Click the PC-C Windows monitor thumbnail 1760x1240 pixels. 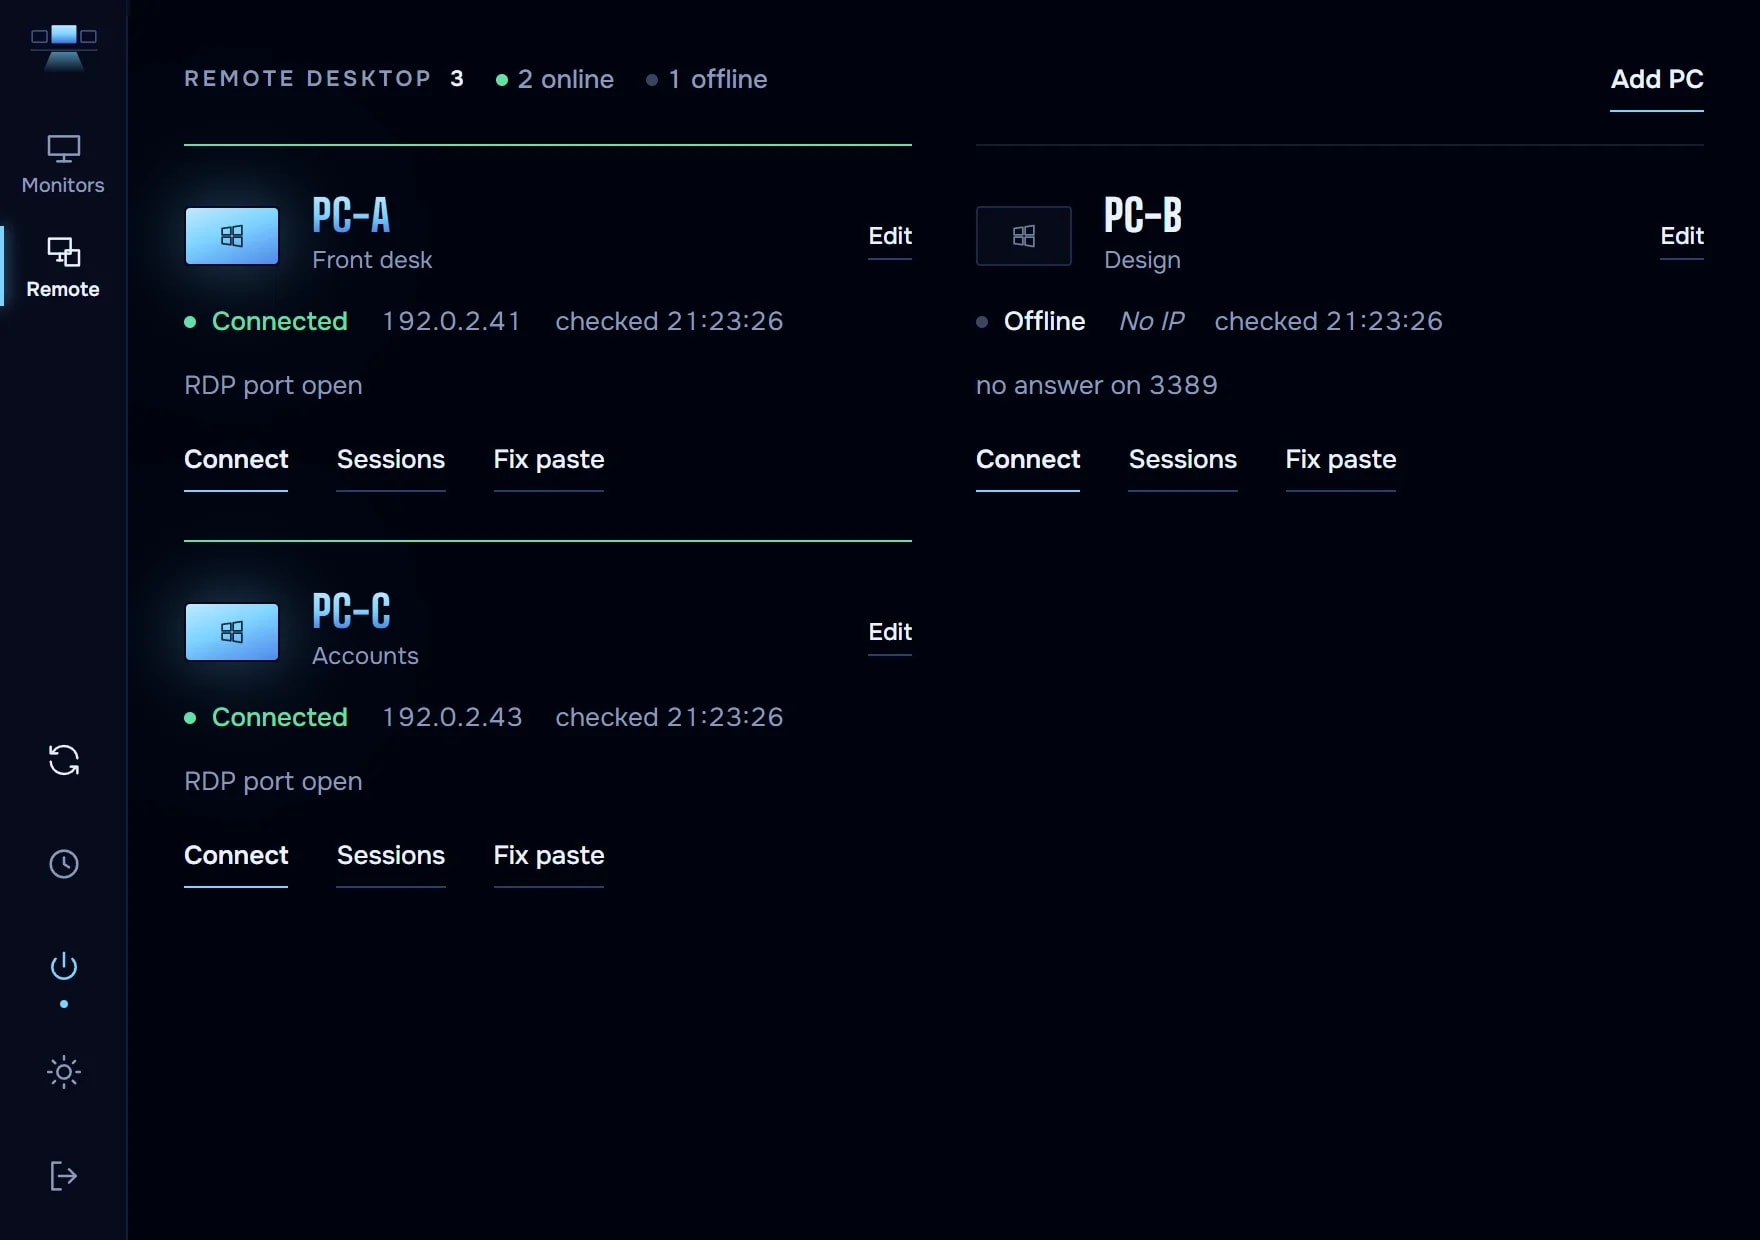[x=232, y=632]
